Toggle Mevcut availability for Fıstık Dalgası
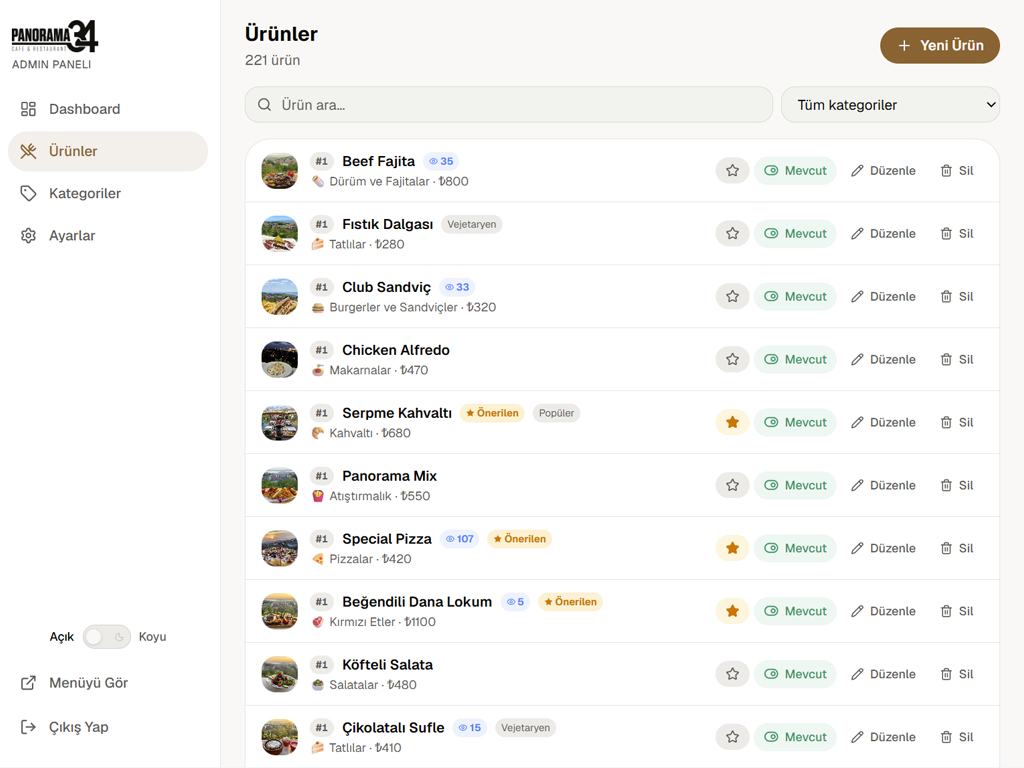1024x768 pixels. [x=795, y=233]
